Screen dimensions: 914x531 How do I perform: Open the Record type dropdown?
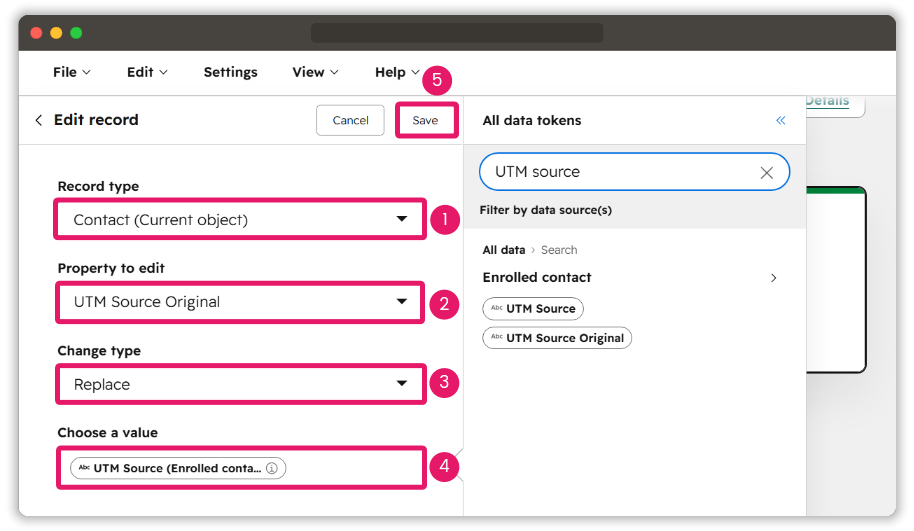(x=240, y=220)
